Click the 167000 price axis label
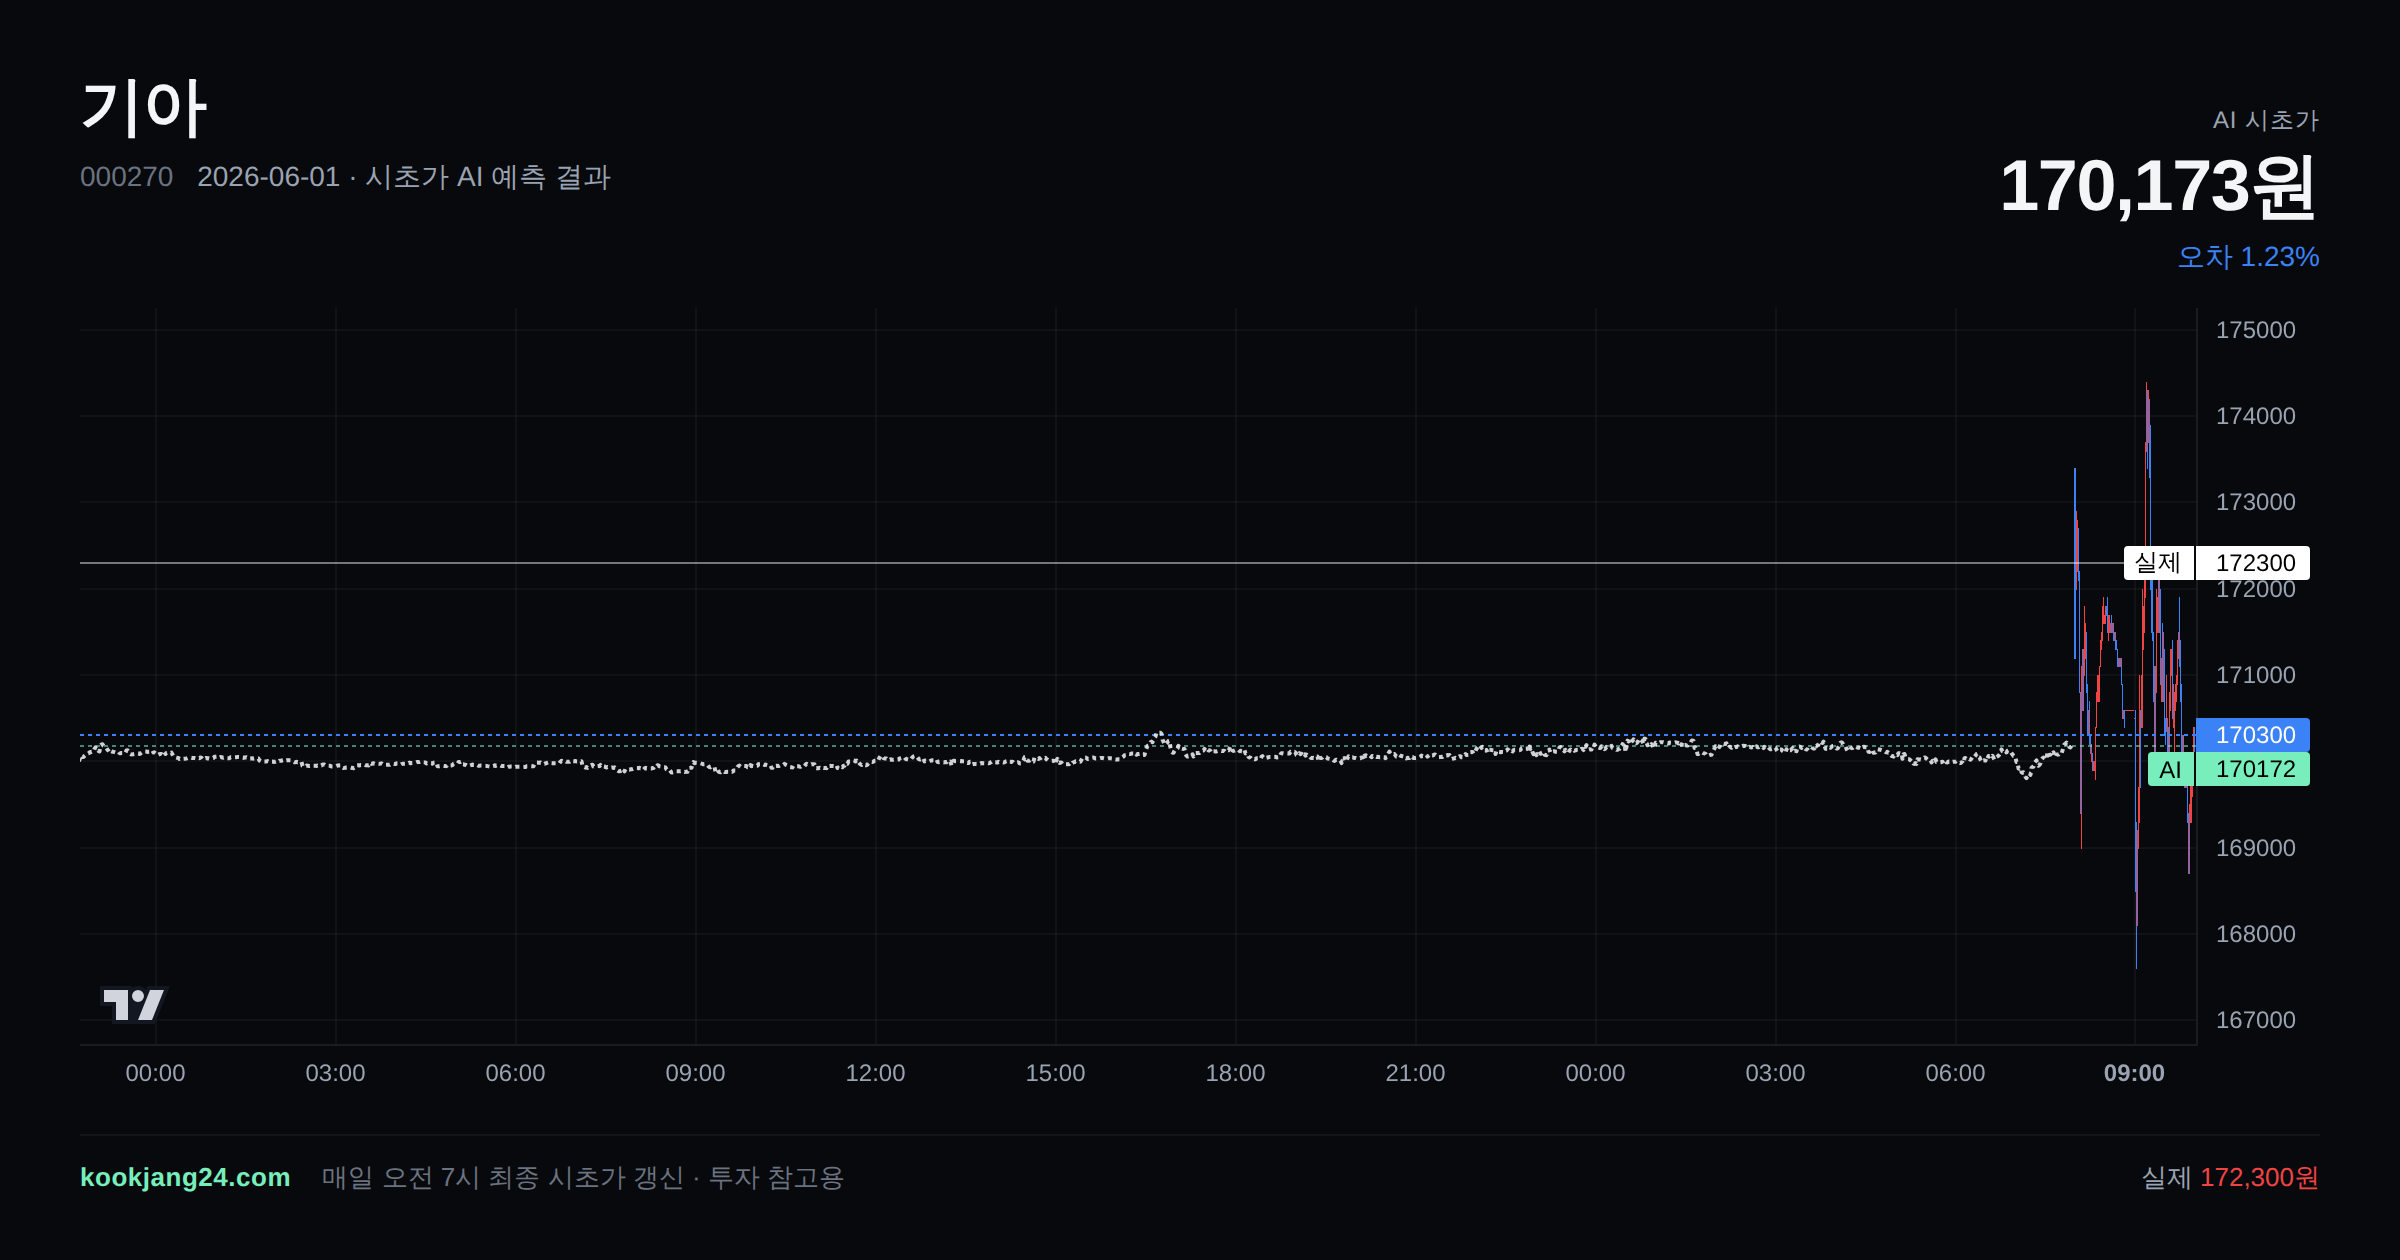Viewport: 2400px width, 1260px height. point(2255,1020)
